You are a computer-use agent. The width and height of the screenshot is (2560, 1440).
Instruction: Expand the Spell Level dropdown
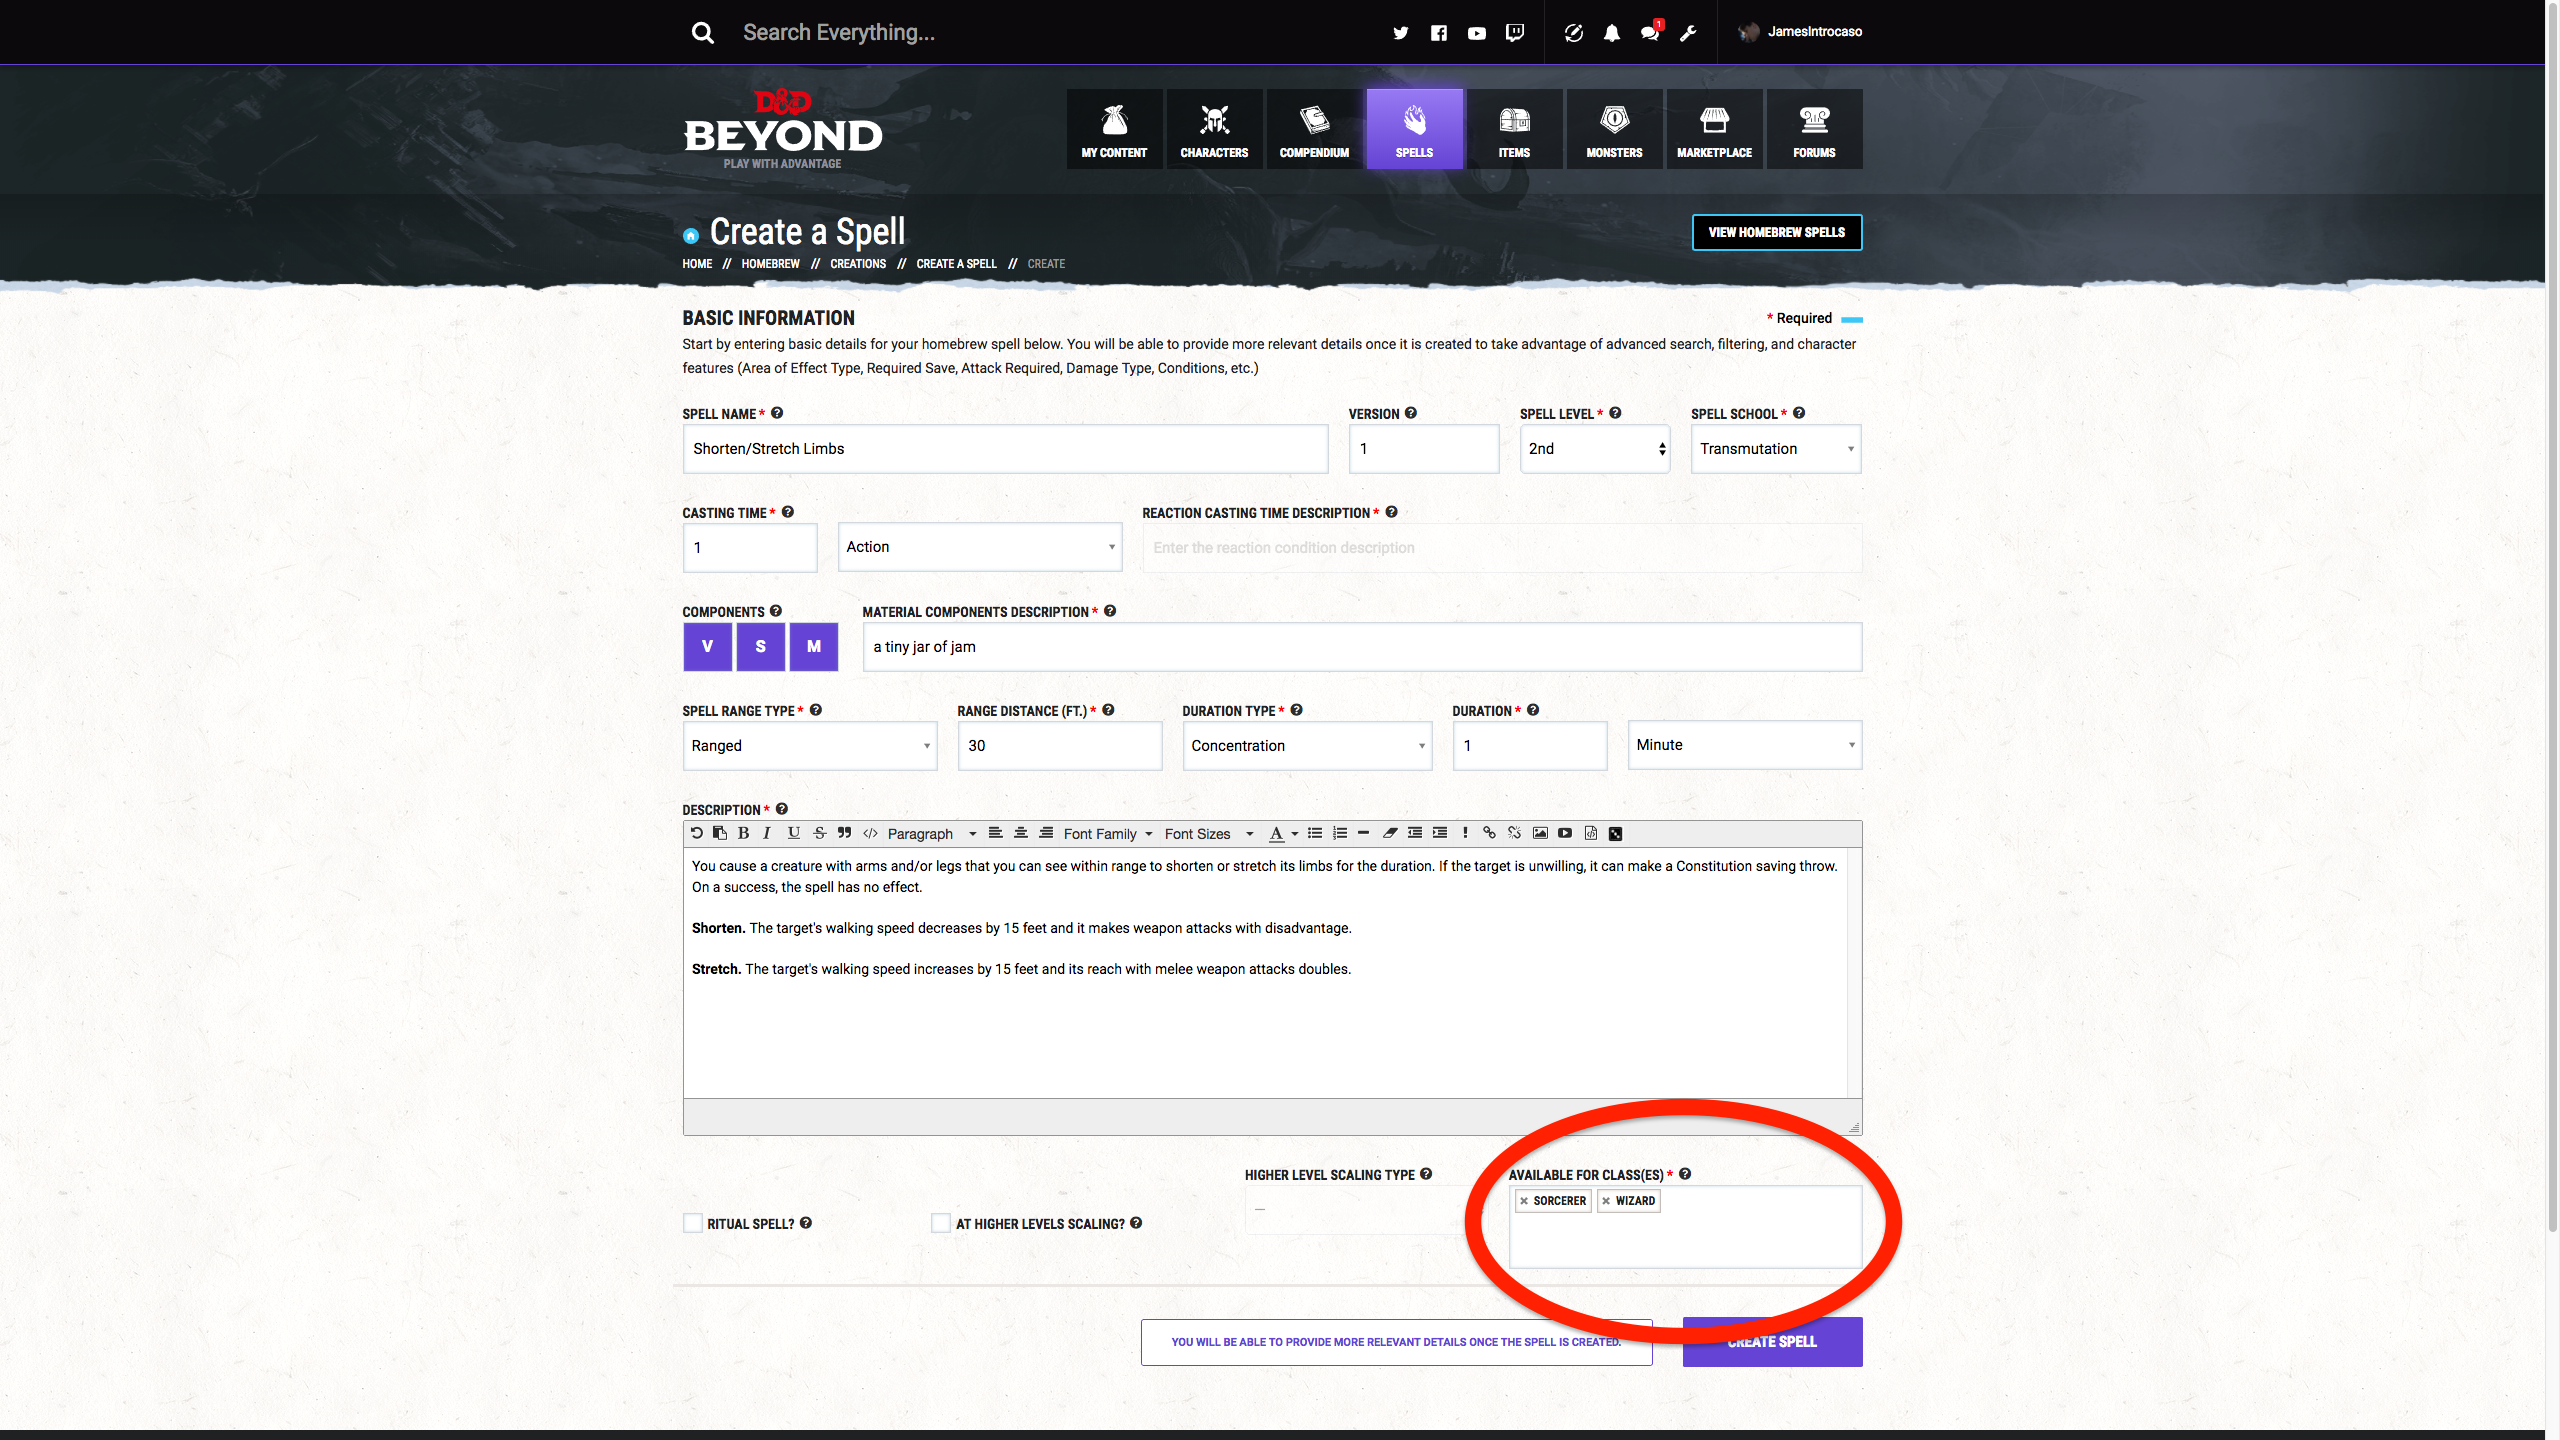[1593, 448]
